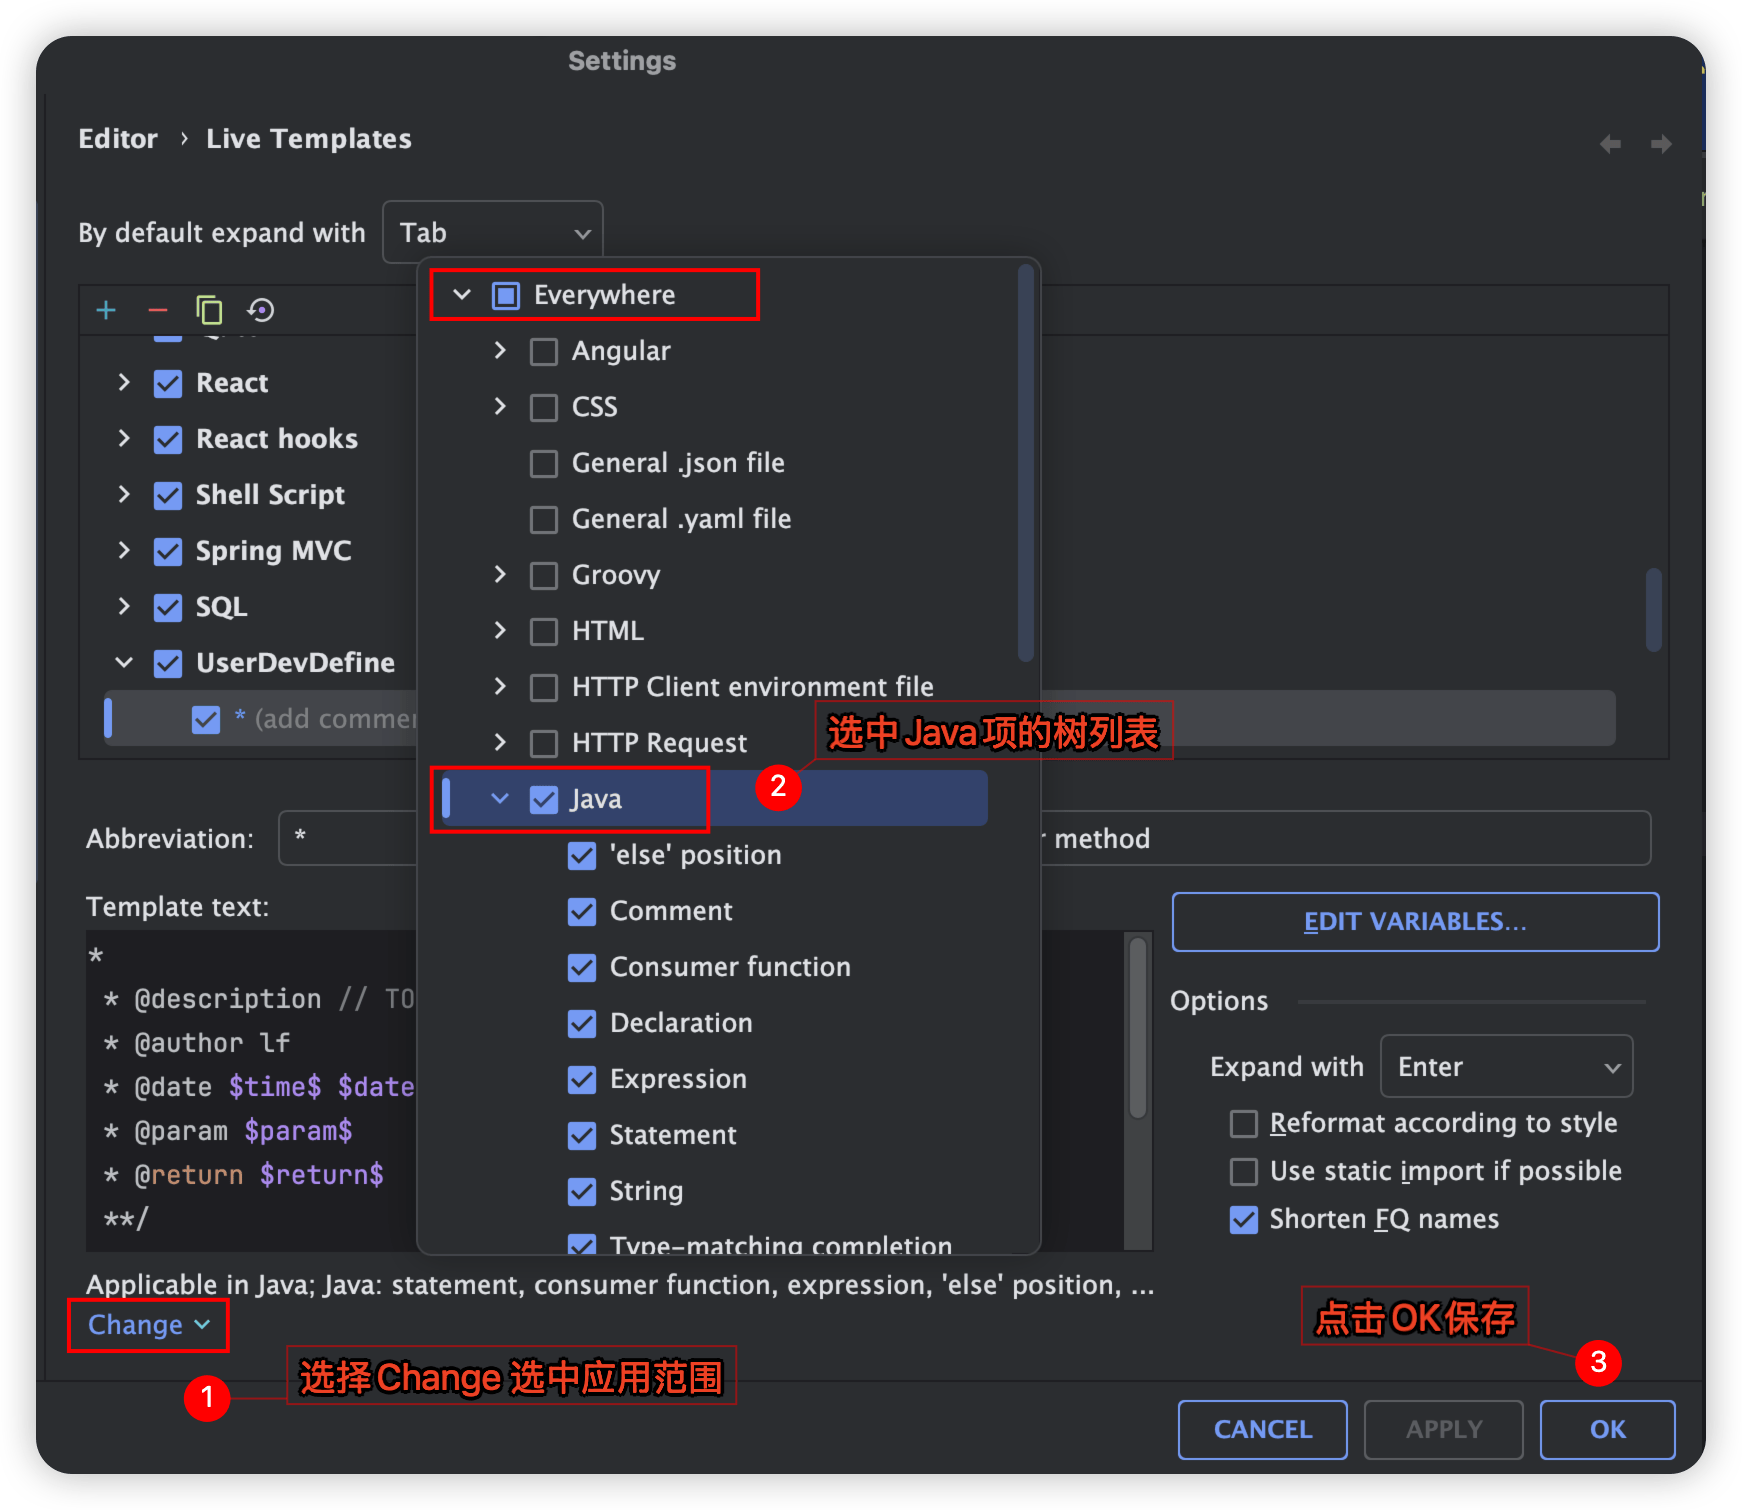Check the CSS context checkbox
The image size is (1742, 1510).
tap(544, 408)
